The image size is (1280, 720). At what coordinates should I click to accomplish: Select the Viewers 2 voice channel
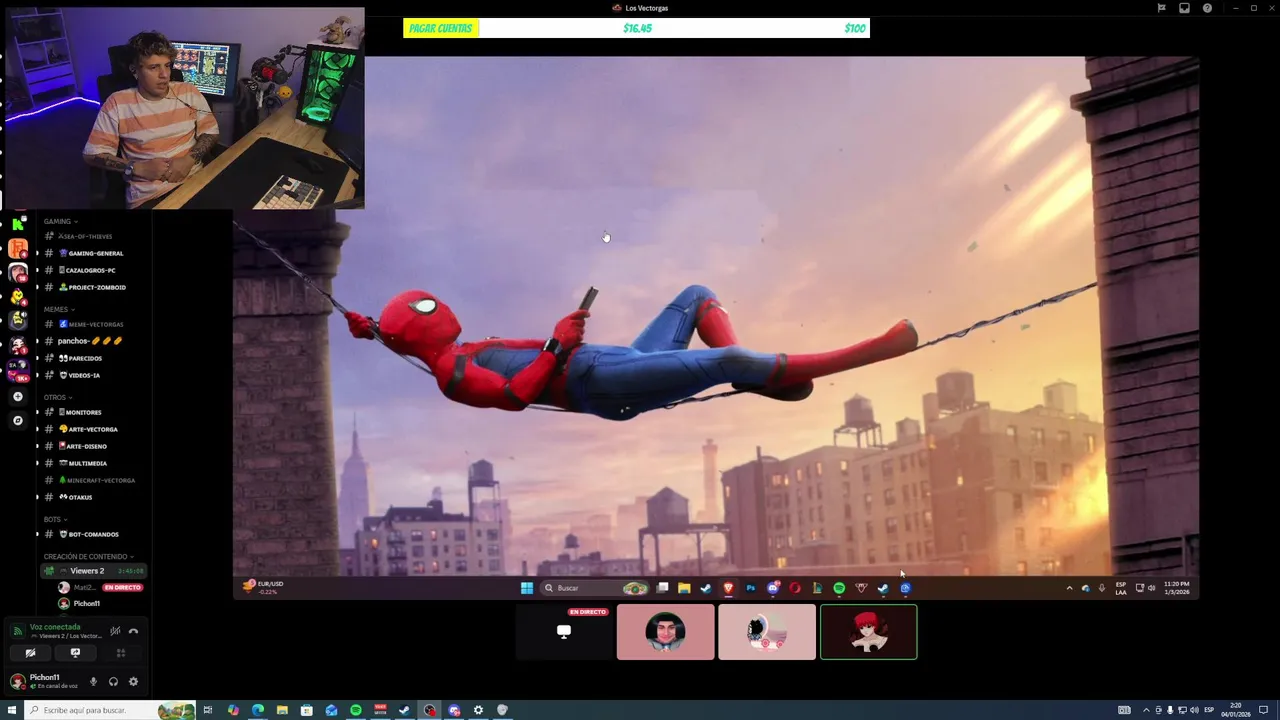92,571
